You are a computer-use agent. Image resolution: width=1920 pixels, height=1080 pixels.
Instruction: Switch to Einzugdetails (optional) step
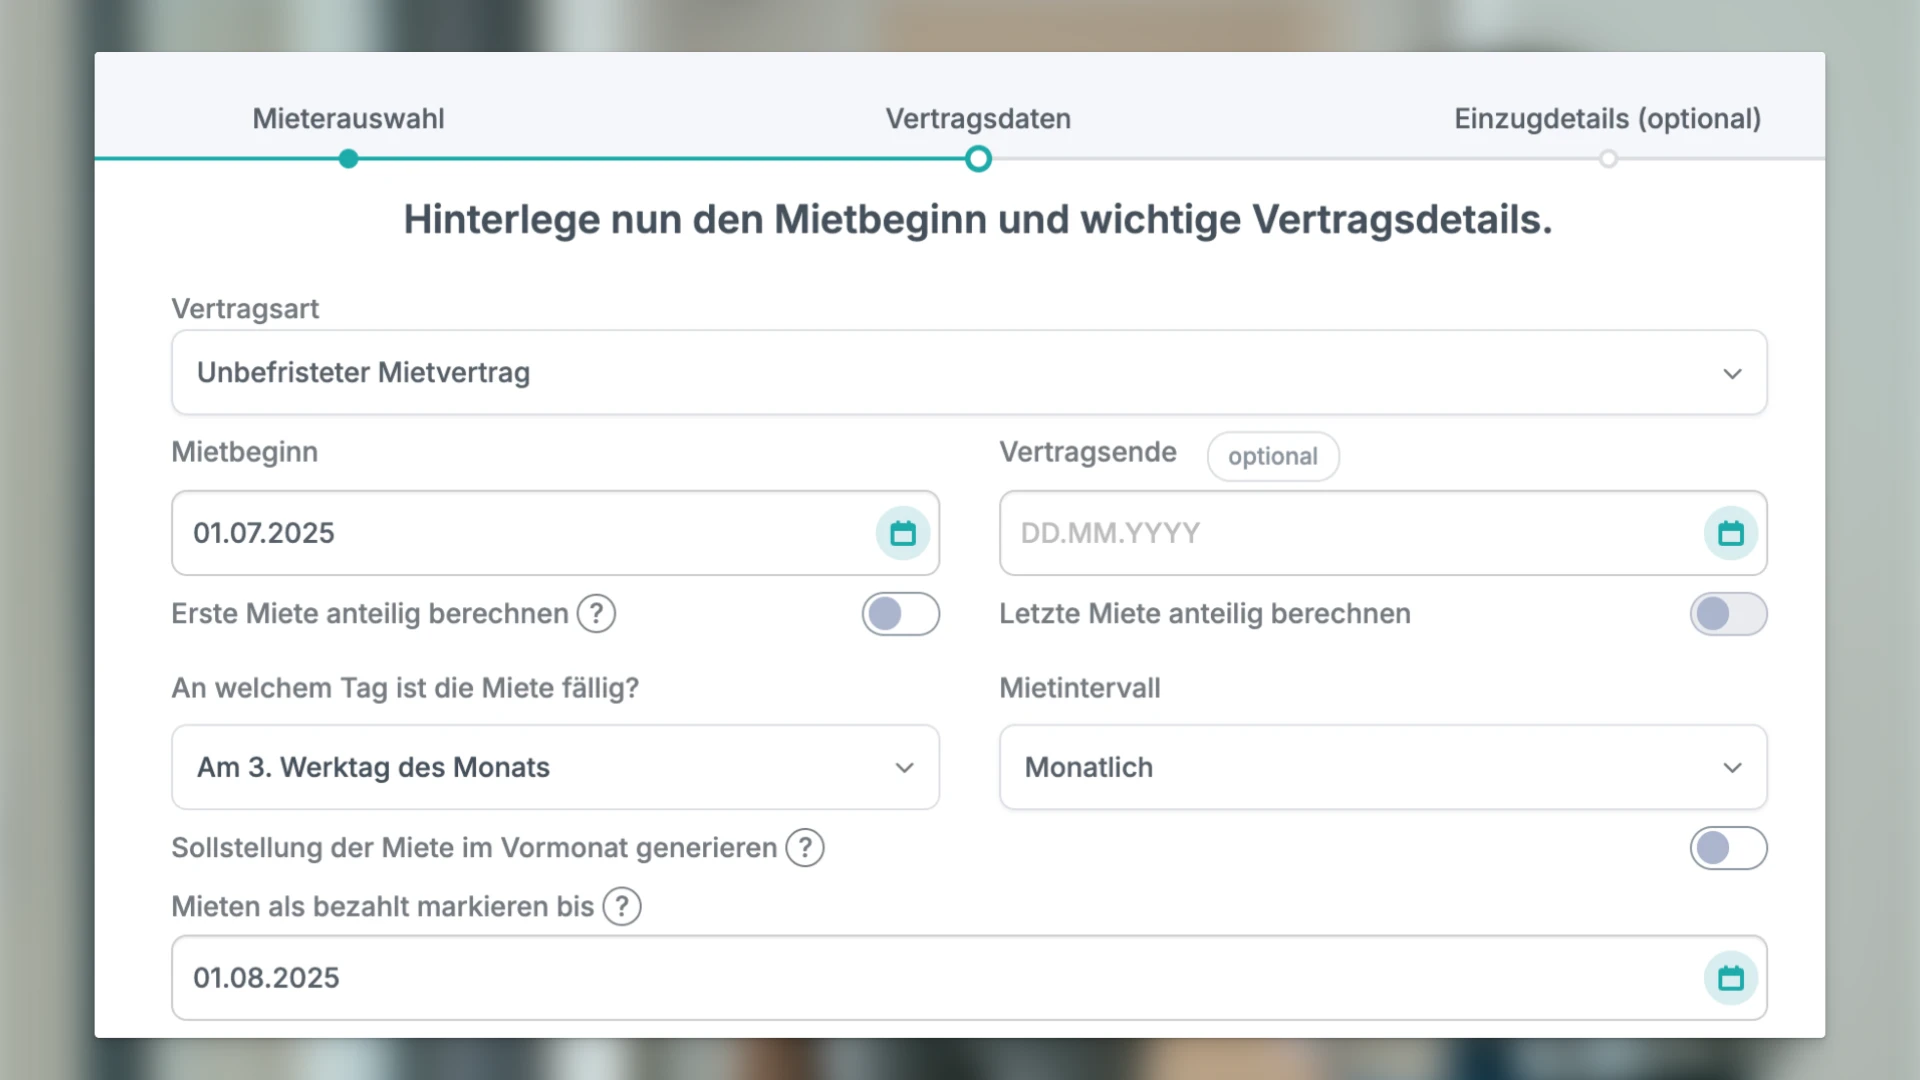pos(1607,119)
